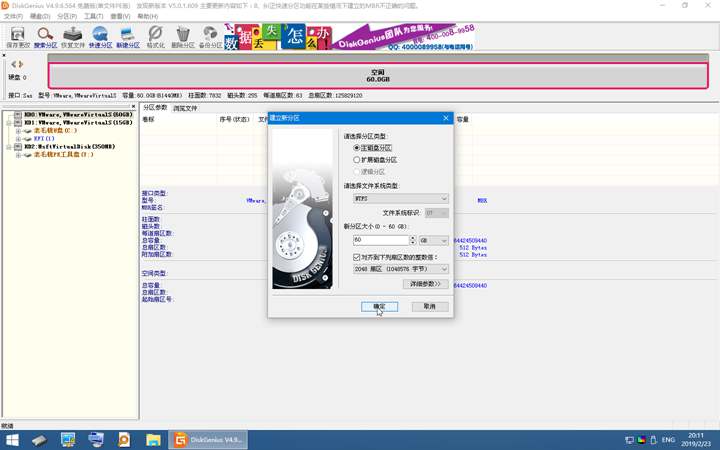Click the 删除分区 (Delete Partition) trash icon
Image resolution: width=720 pixels, height=450 pixels.
pos(183,37)
